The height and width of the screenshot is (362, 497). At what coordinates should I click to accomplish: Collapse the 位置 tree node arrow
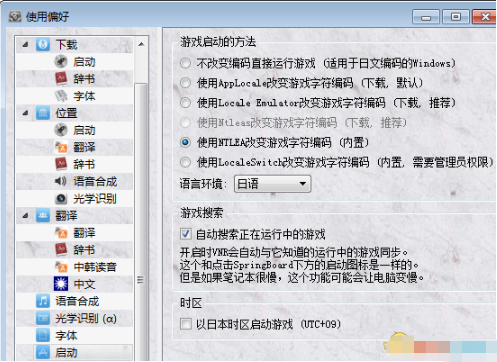coord(25,113)
